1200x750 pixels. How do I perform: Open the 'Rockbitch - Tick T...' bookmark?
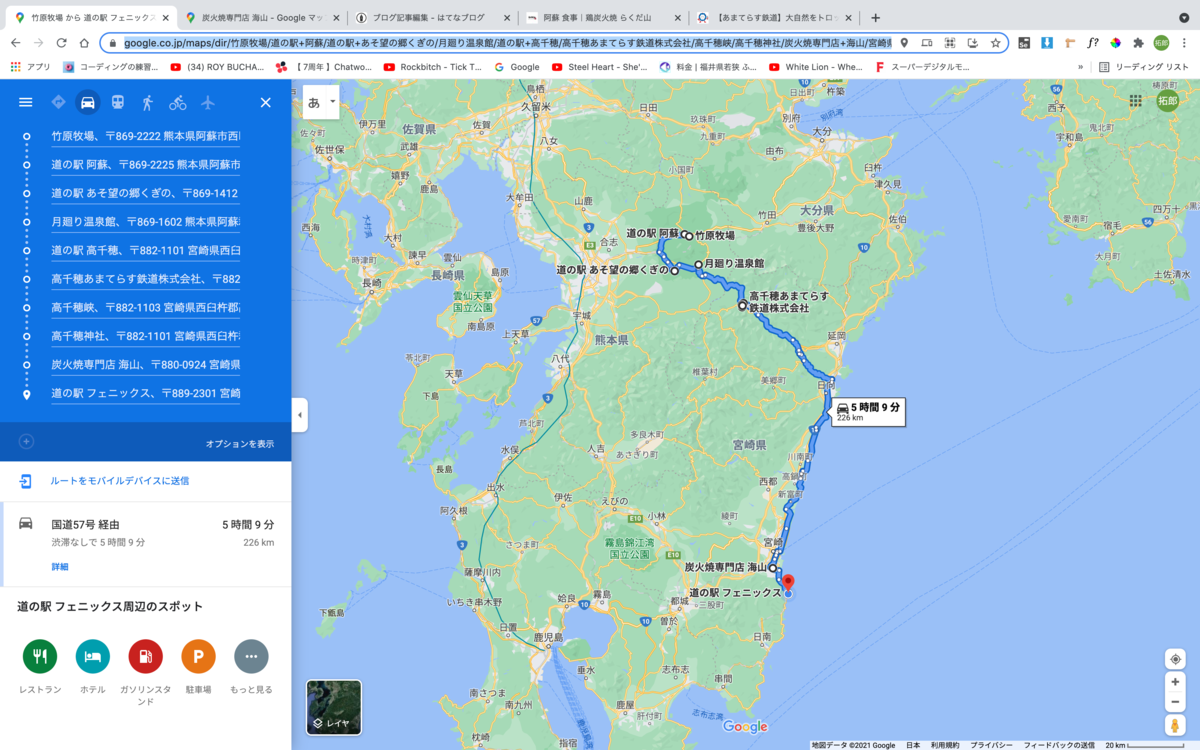click(x=432, y=67)
